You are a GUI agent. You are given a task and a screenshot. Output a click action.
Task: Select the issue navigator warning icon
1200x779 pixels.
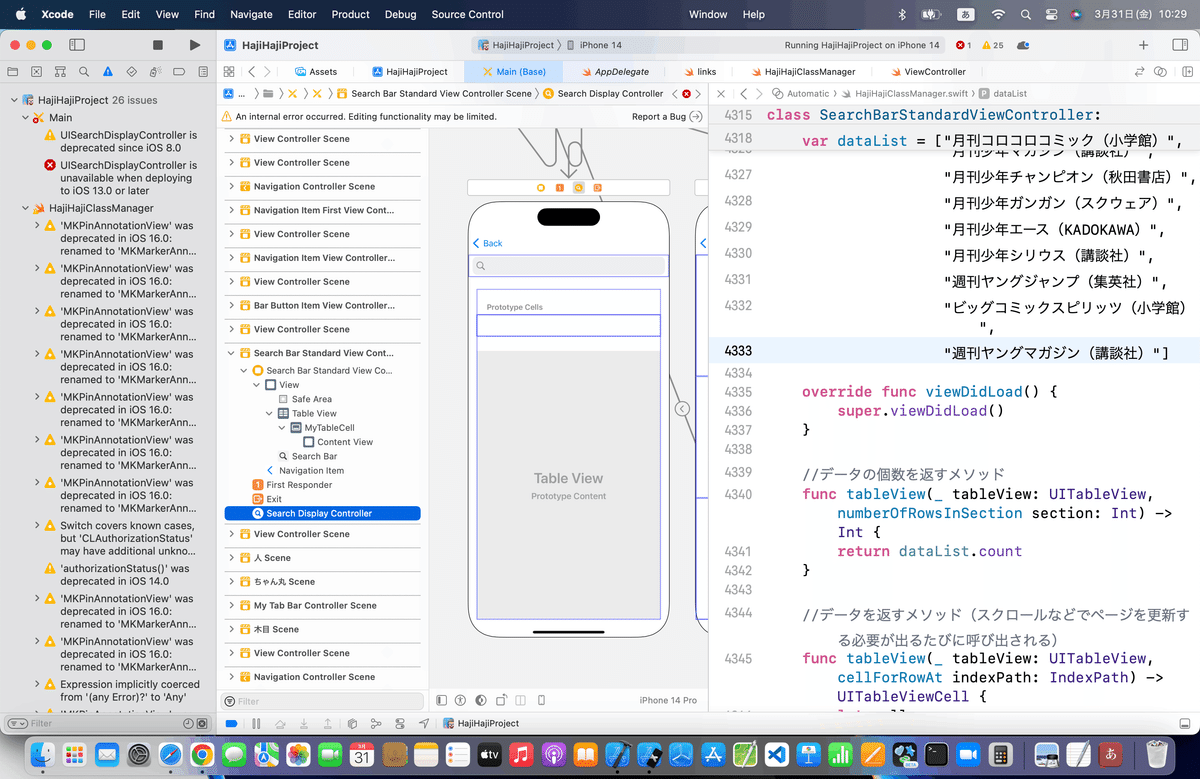point(108,72)
